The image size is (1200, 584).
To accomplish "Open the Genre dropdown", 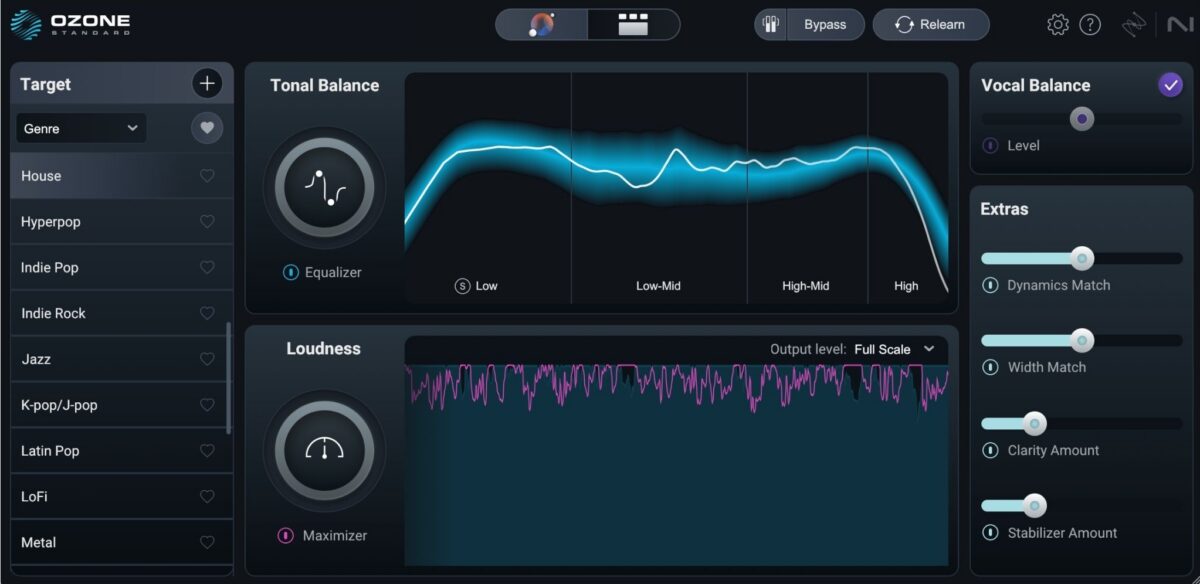I will point(80,128).
